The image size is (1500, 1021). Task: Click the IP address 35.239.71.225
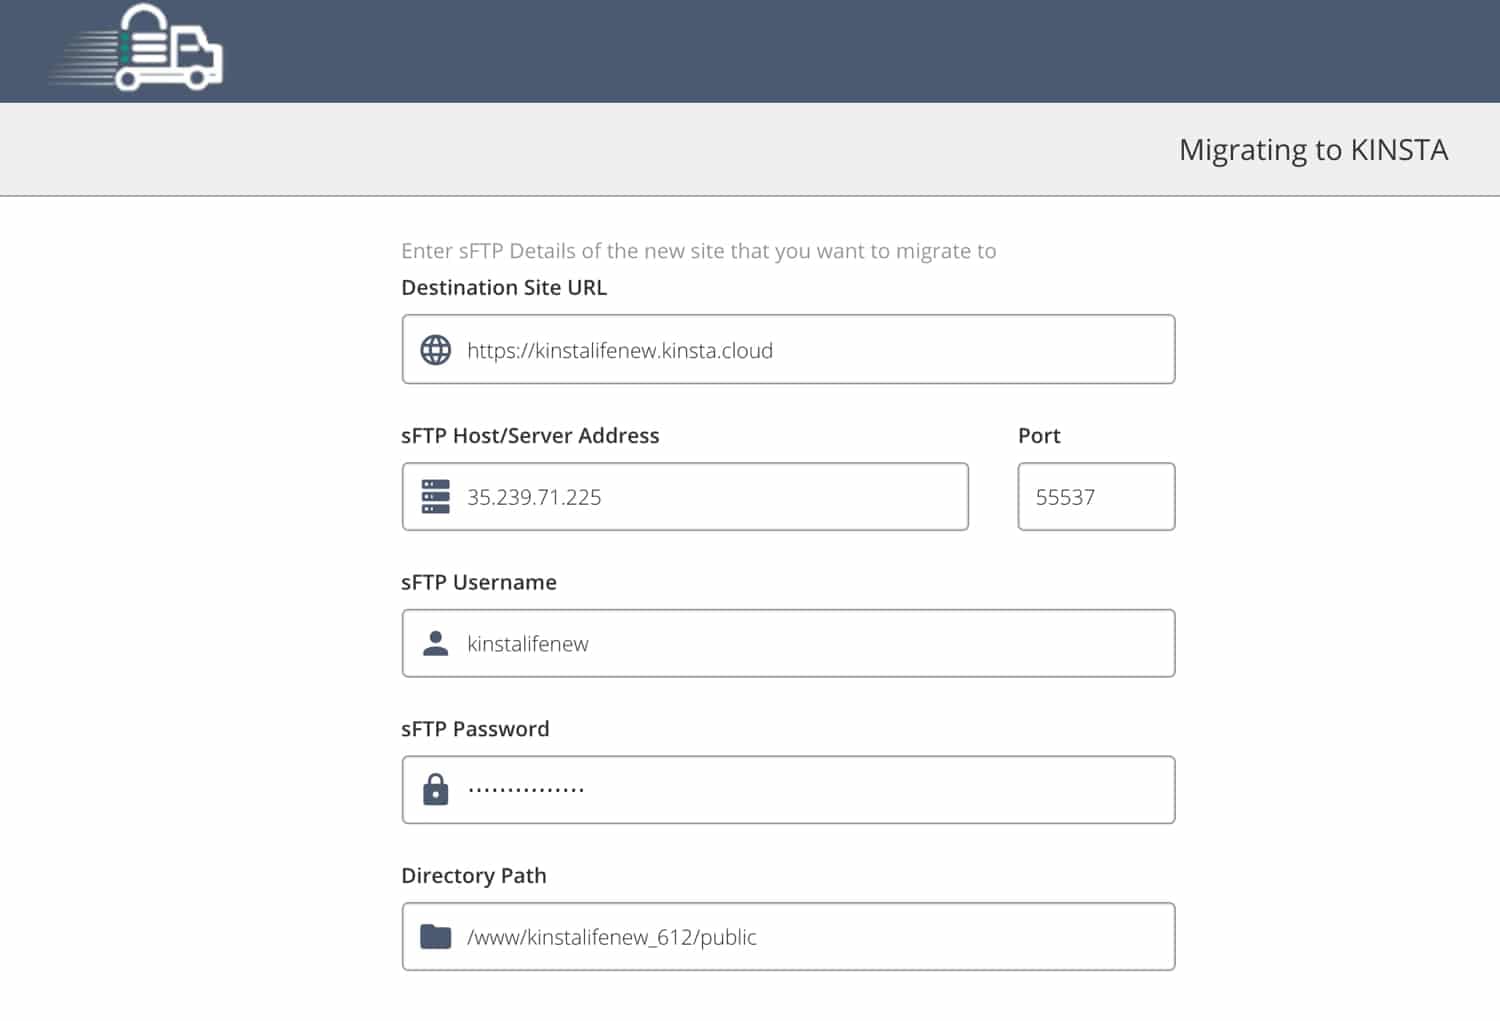535,497
